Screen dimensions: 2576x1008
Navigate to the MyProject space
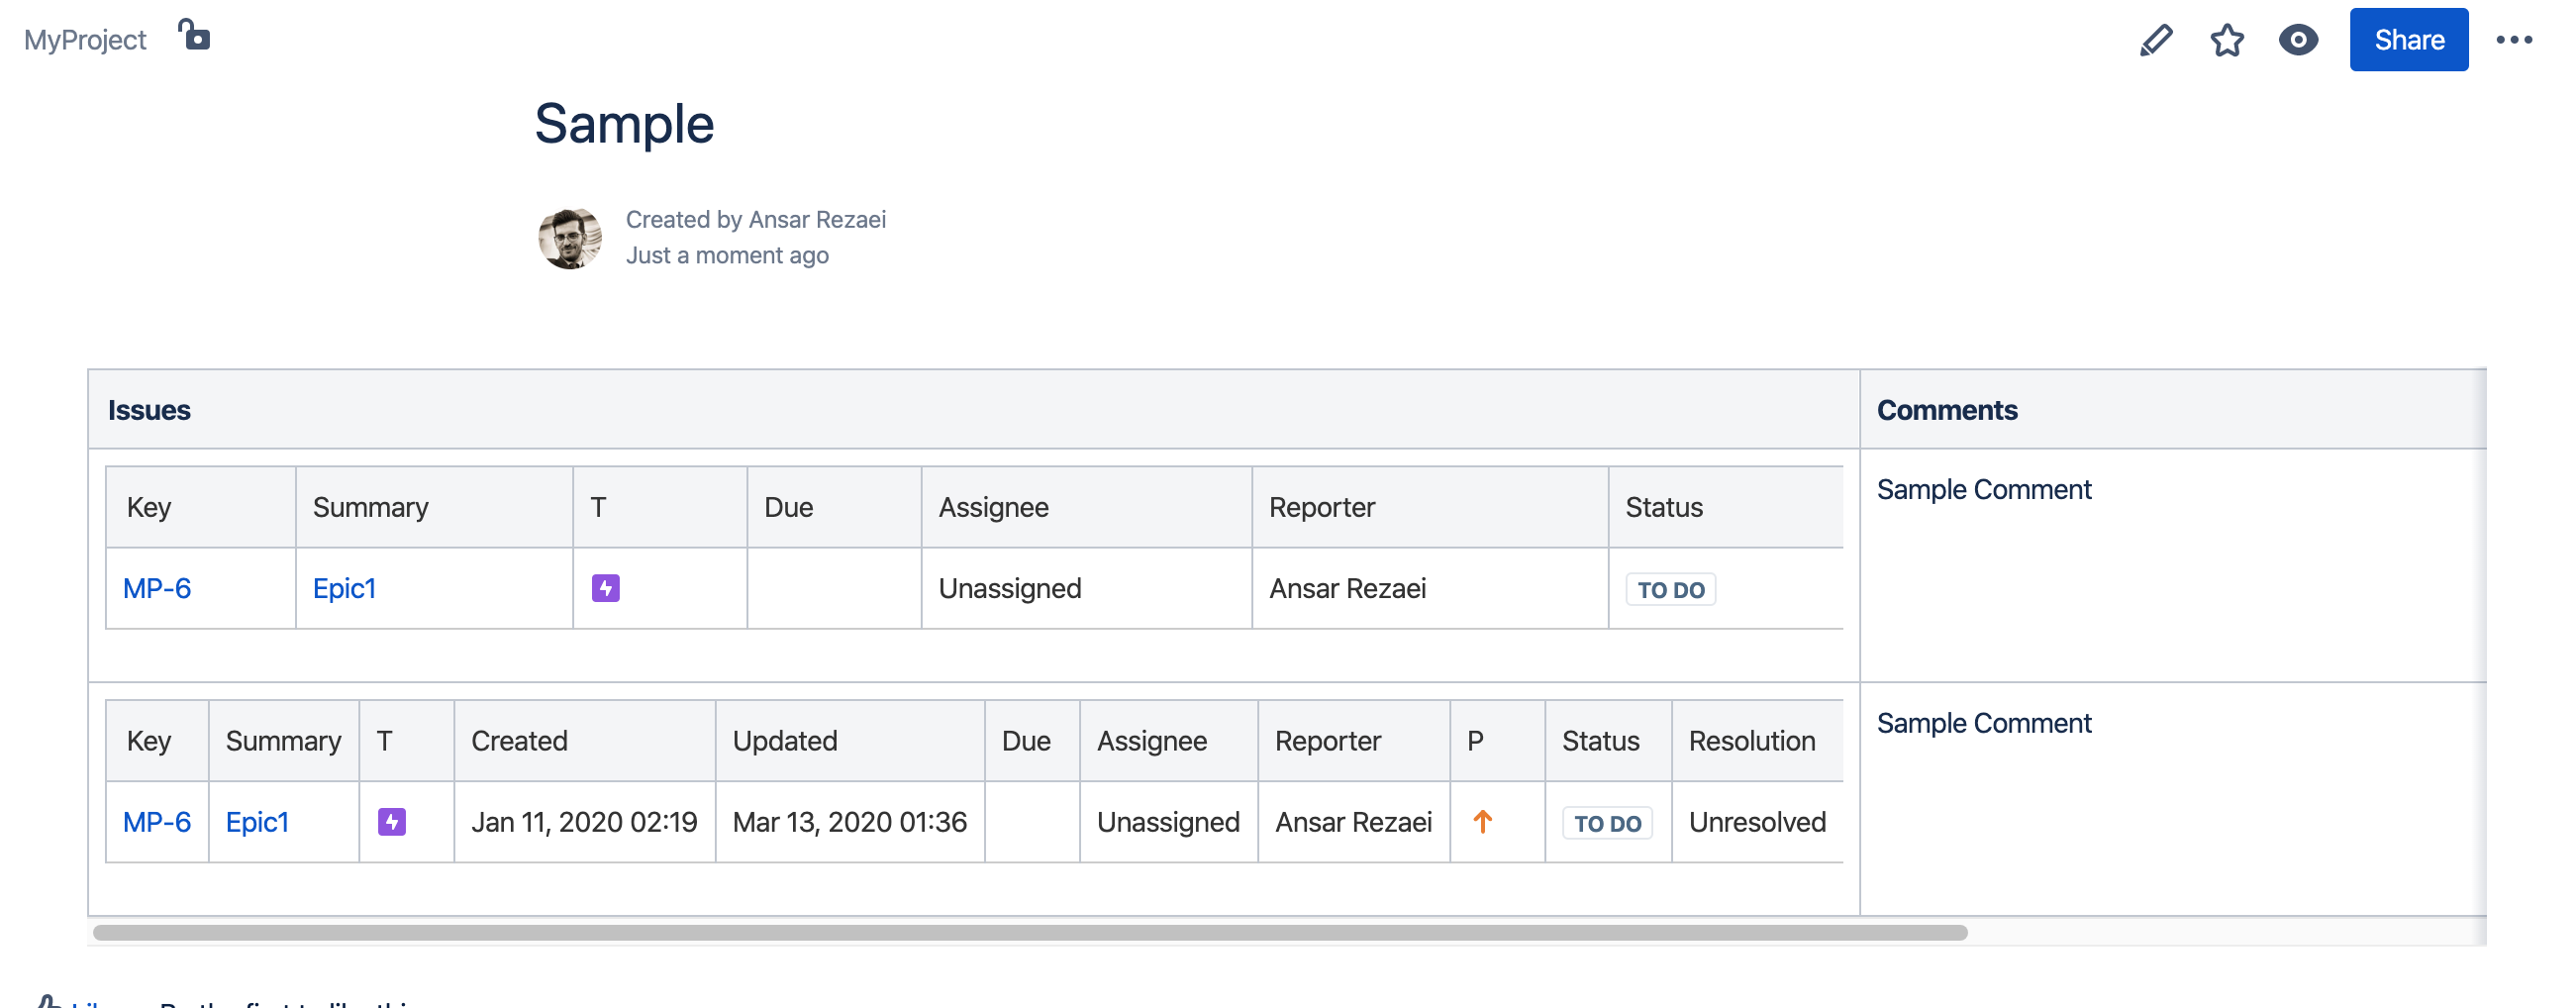84,39
